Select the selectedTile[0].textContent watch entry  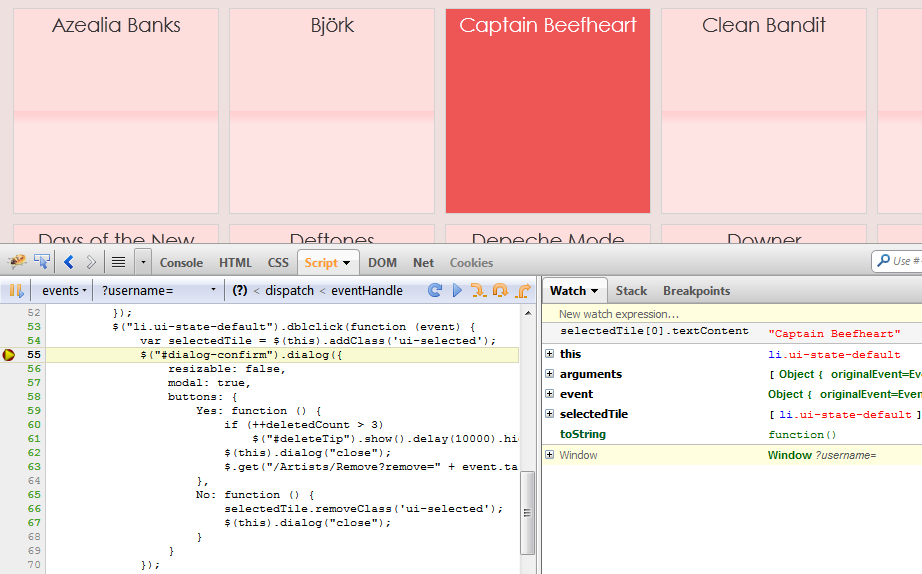click(654, 331)
